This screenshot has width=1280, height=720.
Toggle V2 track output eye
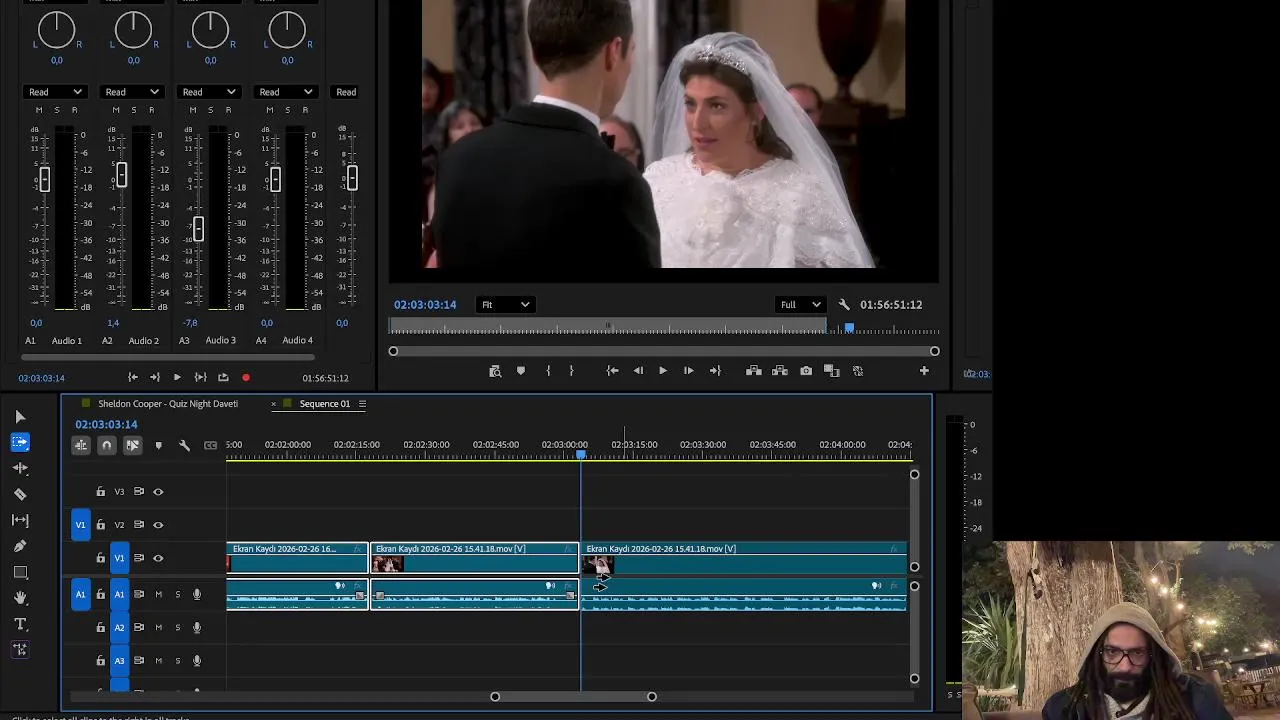coord(158,525)
